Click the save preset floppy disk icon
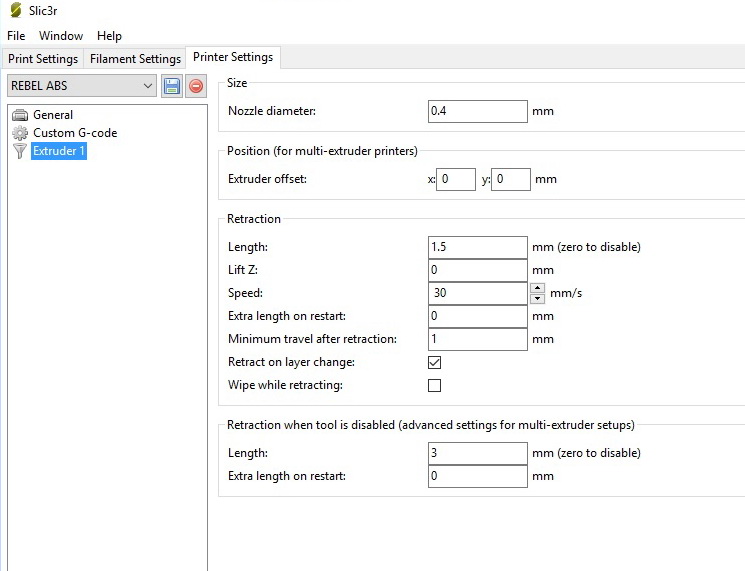Screen dimensions: 745x571 pyautogui.click(x=172, y=86)
